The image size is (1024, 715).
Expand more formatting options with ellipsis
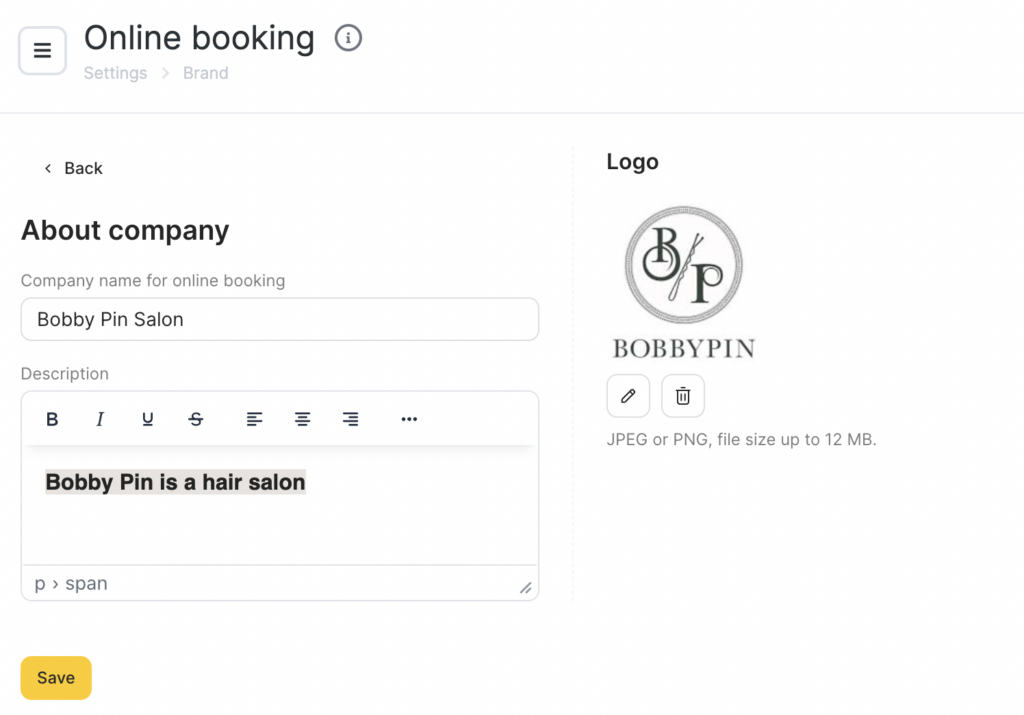[x=409, y=419]
